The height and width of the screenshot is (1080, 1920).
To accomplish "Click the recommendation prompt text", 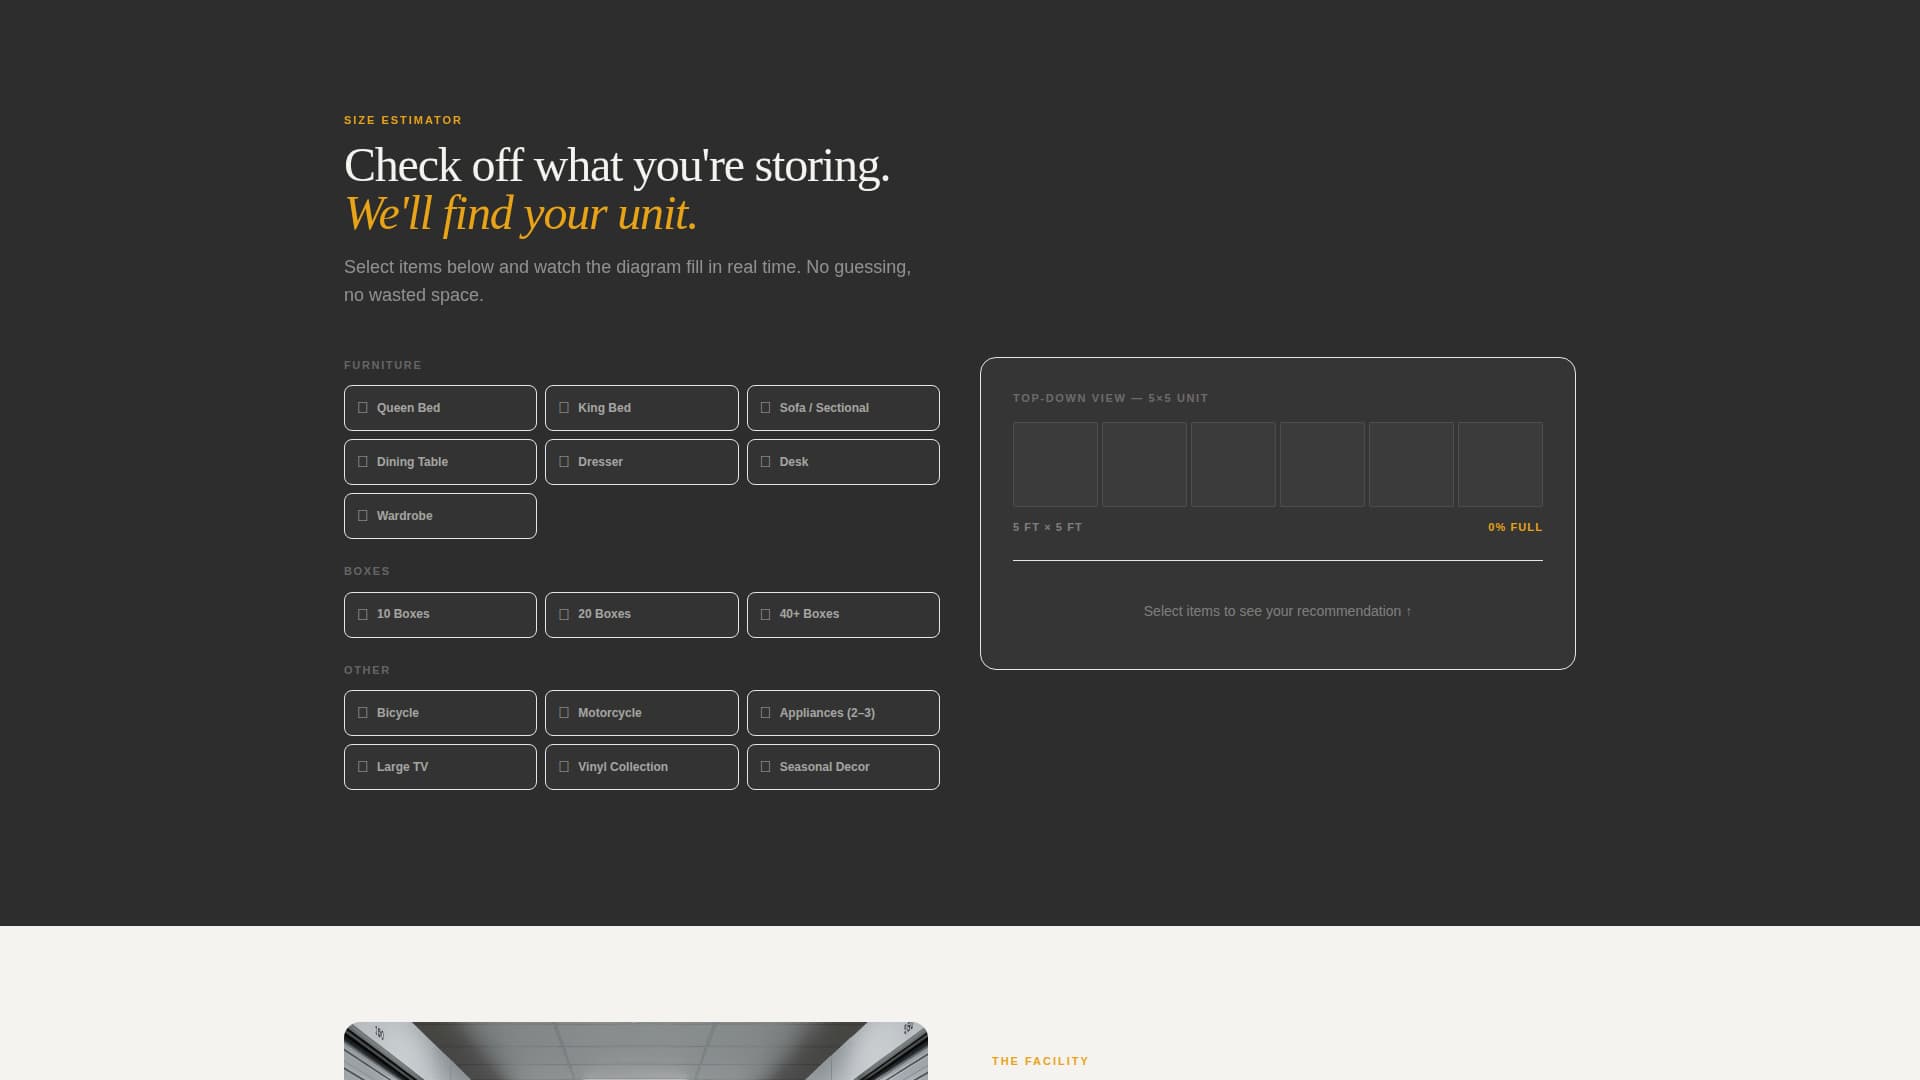I will [x=1277, y=610].
